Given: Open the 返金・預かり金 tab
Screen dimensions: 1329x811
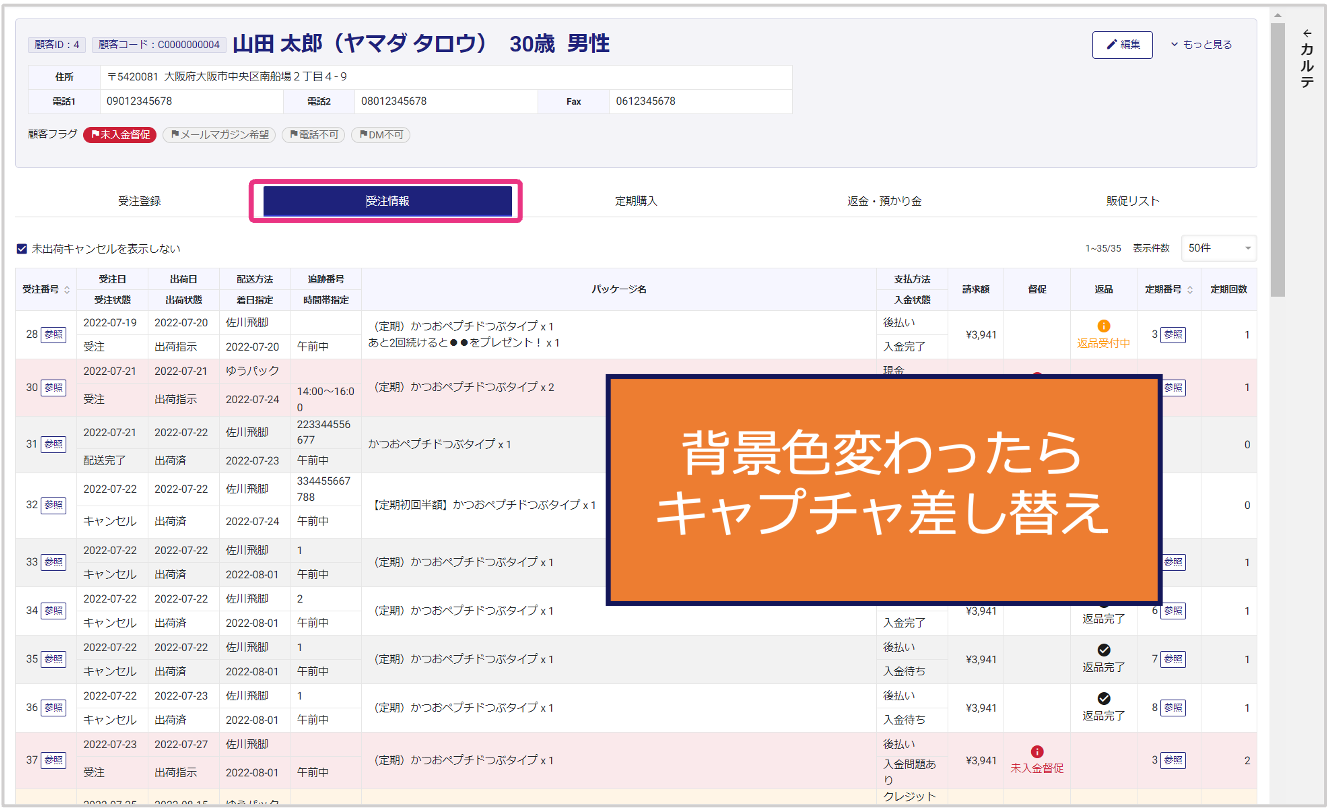Looking at the screenshot, I should [x=884, y=201].
